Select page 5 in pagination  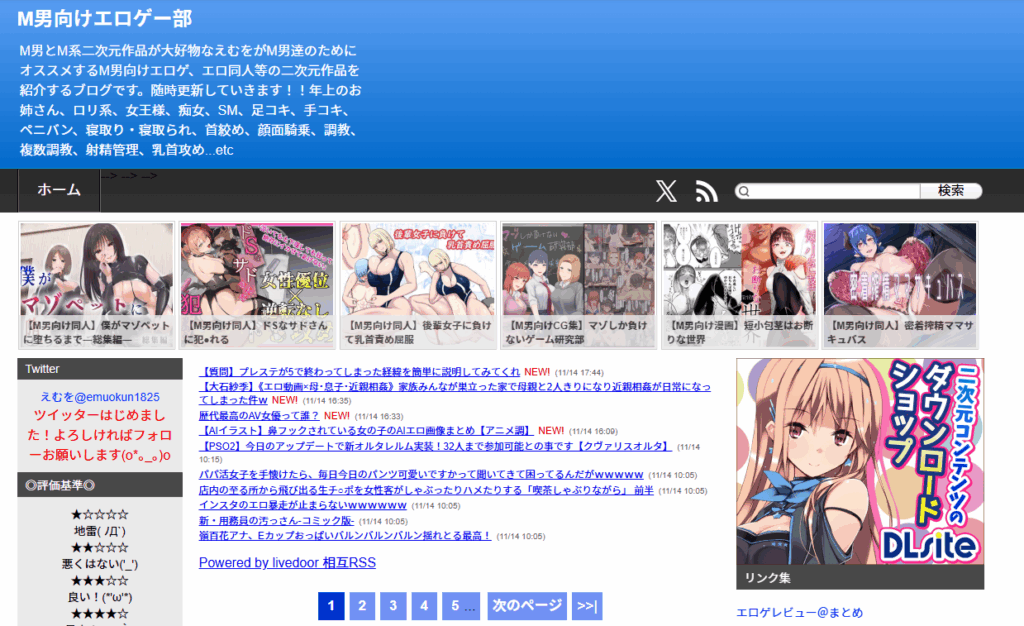461,606
